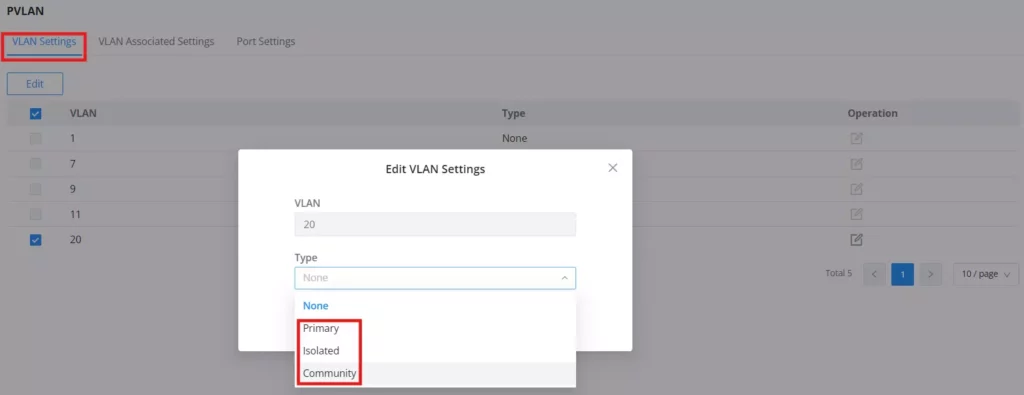The height and width of the screenshot is (395, 1024).
Task: Click the Edit button above the table
Action: 35,84
